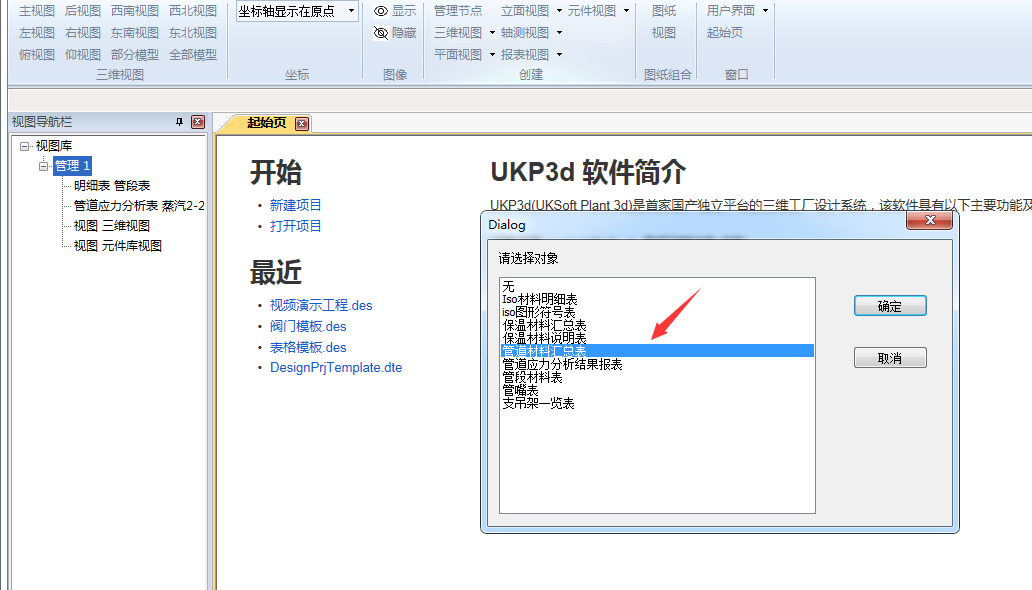Screen dimensions: 1032x590
Task: Choose Iso材料明细表 from the object list
Action: point(540,300)
